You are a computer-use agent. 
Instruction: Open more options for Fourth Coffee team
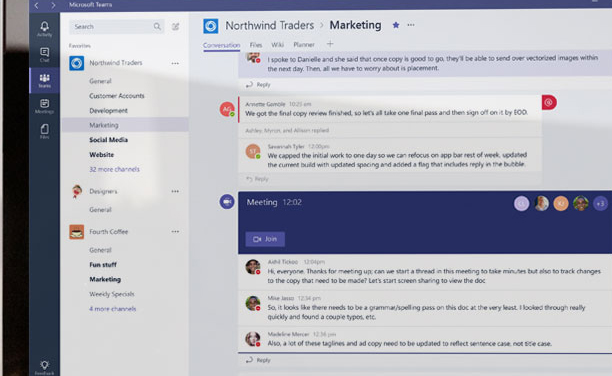pos(175,232)
